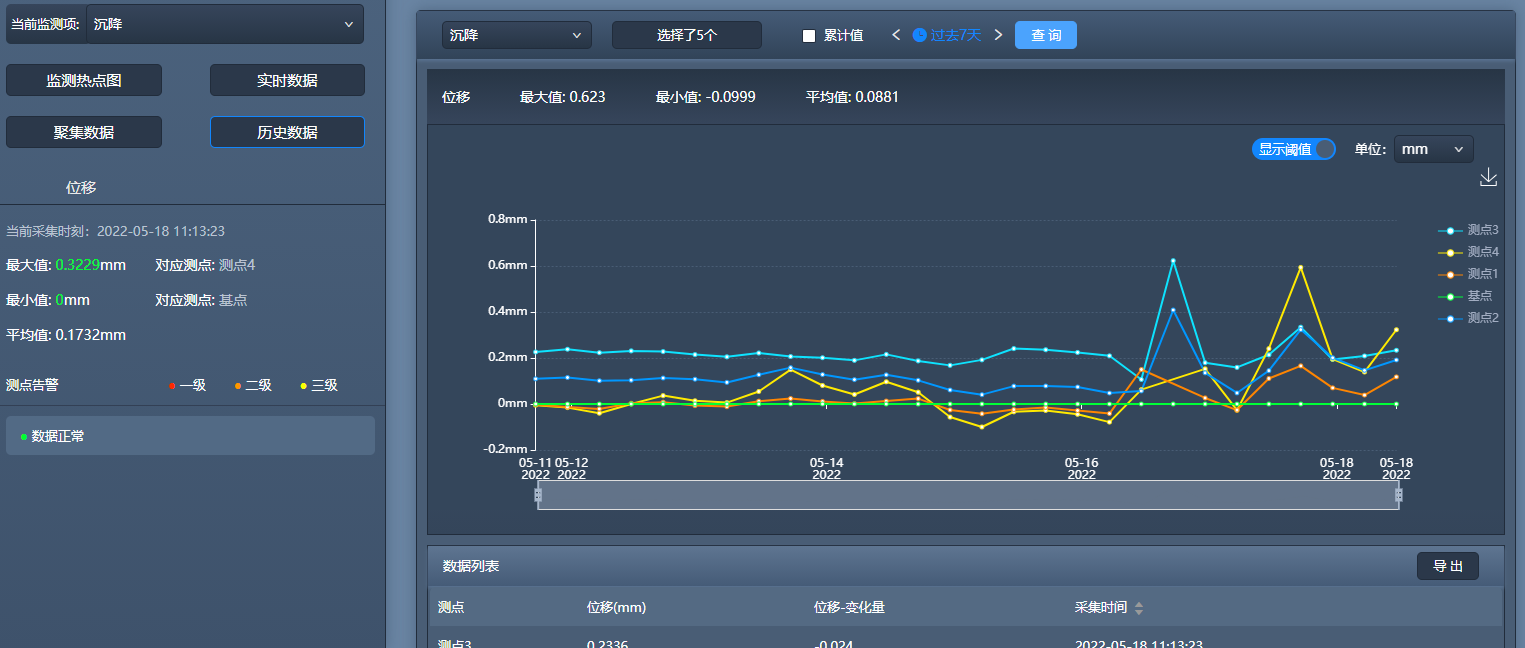This screenshot has width=1525, height=648.
Task: Turn off the 显示阈值 switch
Action: [x=1293, y=149]
